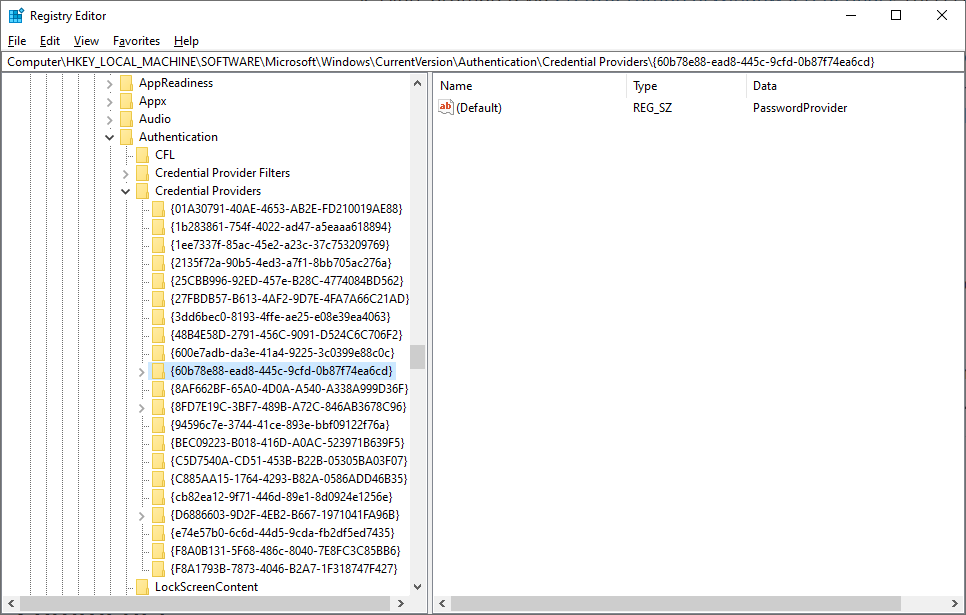This screenshot has height=615, width=966.
Task: Open the View menu
Action: pyautogui.click(x=85, y=41)
